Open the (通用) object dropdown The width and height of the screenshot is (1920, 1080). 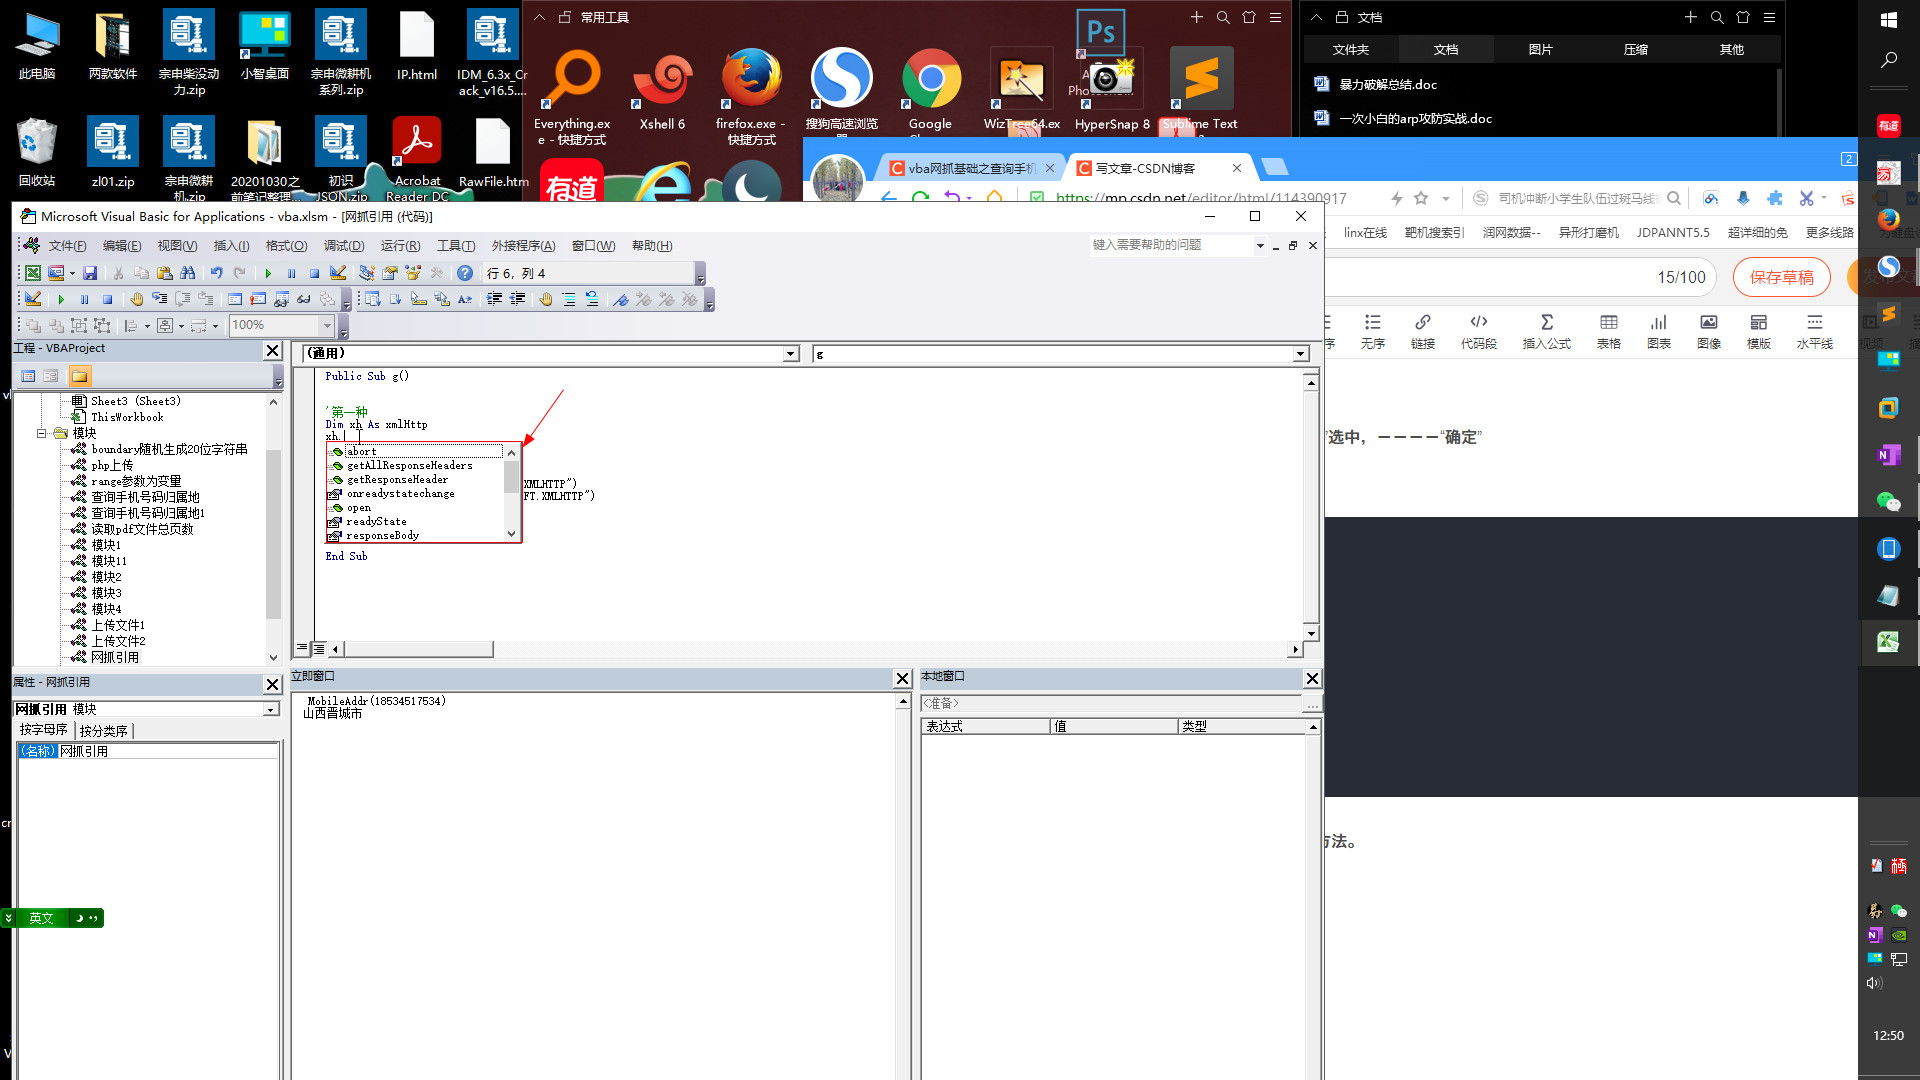click(x=791, y=354)
